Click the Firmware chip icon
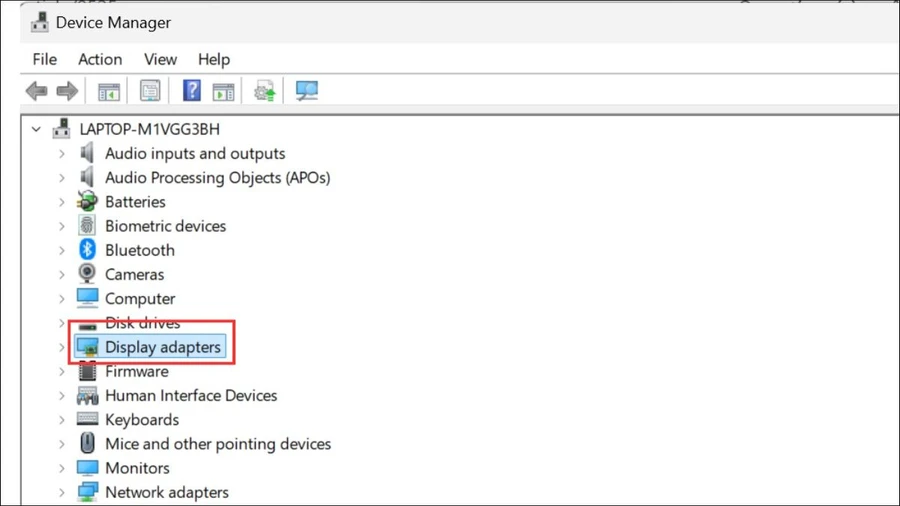The width and height of the screenshot is (900, 506). coord(87,371)
